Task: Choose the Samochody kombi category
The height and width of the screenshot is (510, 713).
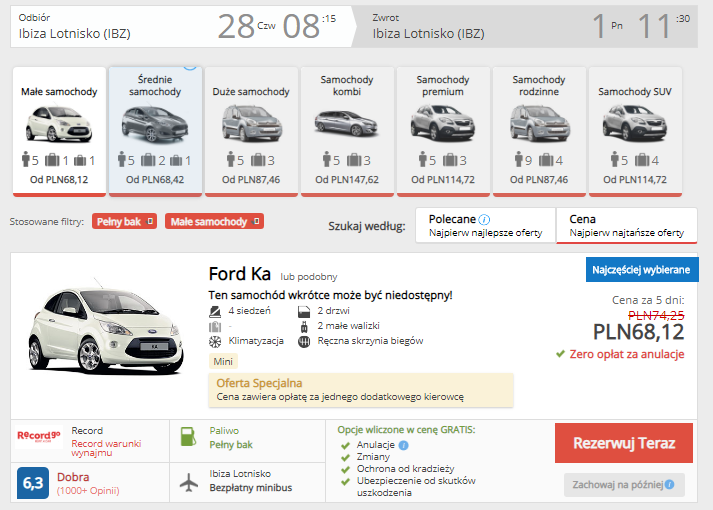Action: click(x=347, y=132)
